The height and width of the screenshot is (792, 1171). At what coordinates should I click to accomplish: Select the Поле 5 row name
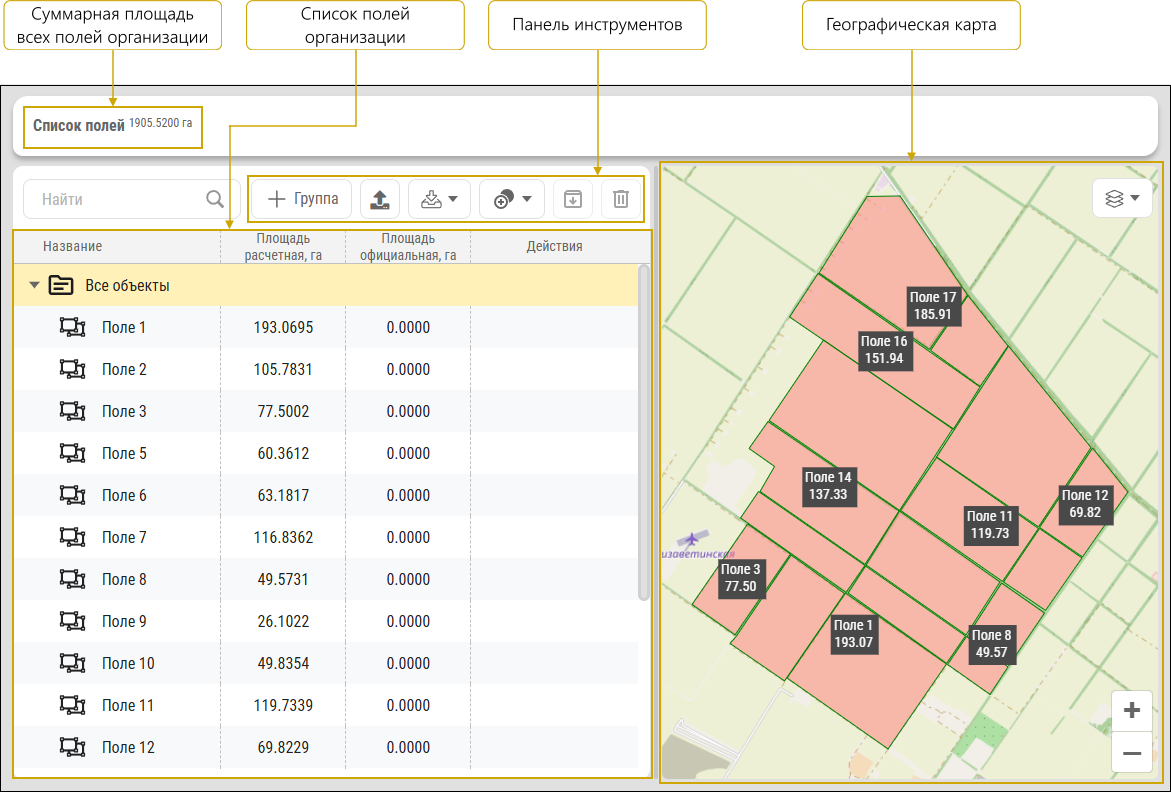point(124,453)
